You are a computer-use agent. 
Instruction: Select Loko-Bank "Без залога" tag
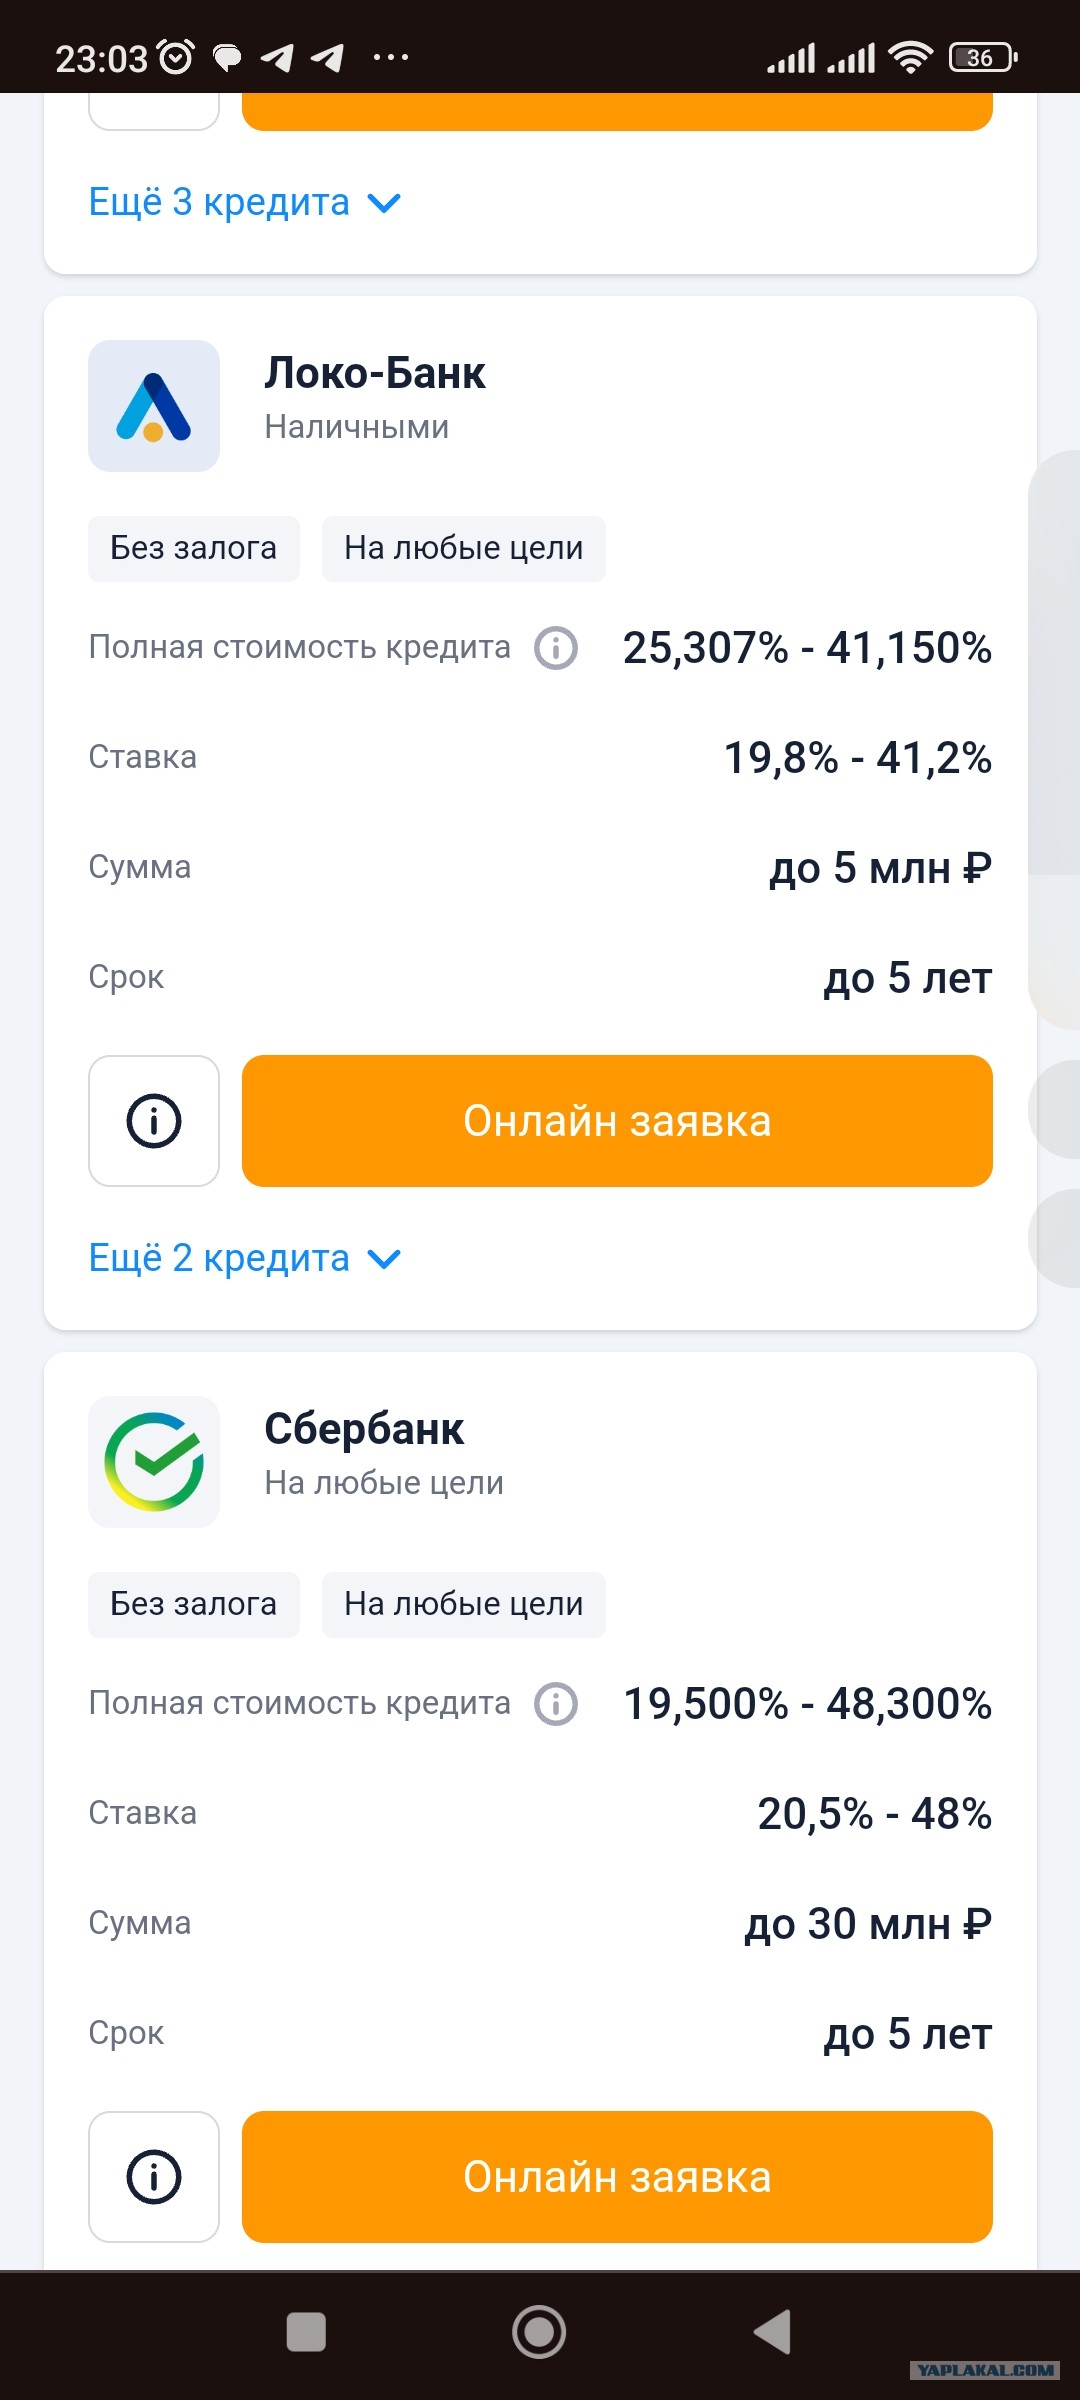click(194, 549)
